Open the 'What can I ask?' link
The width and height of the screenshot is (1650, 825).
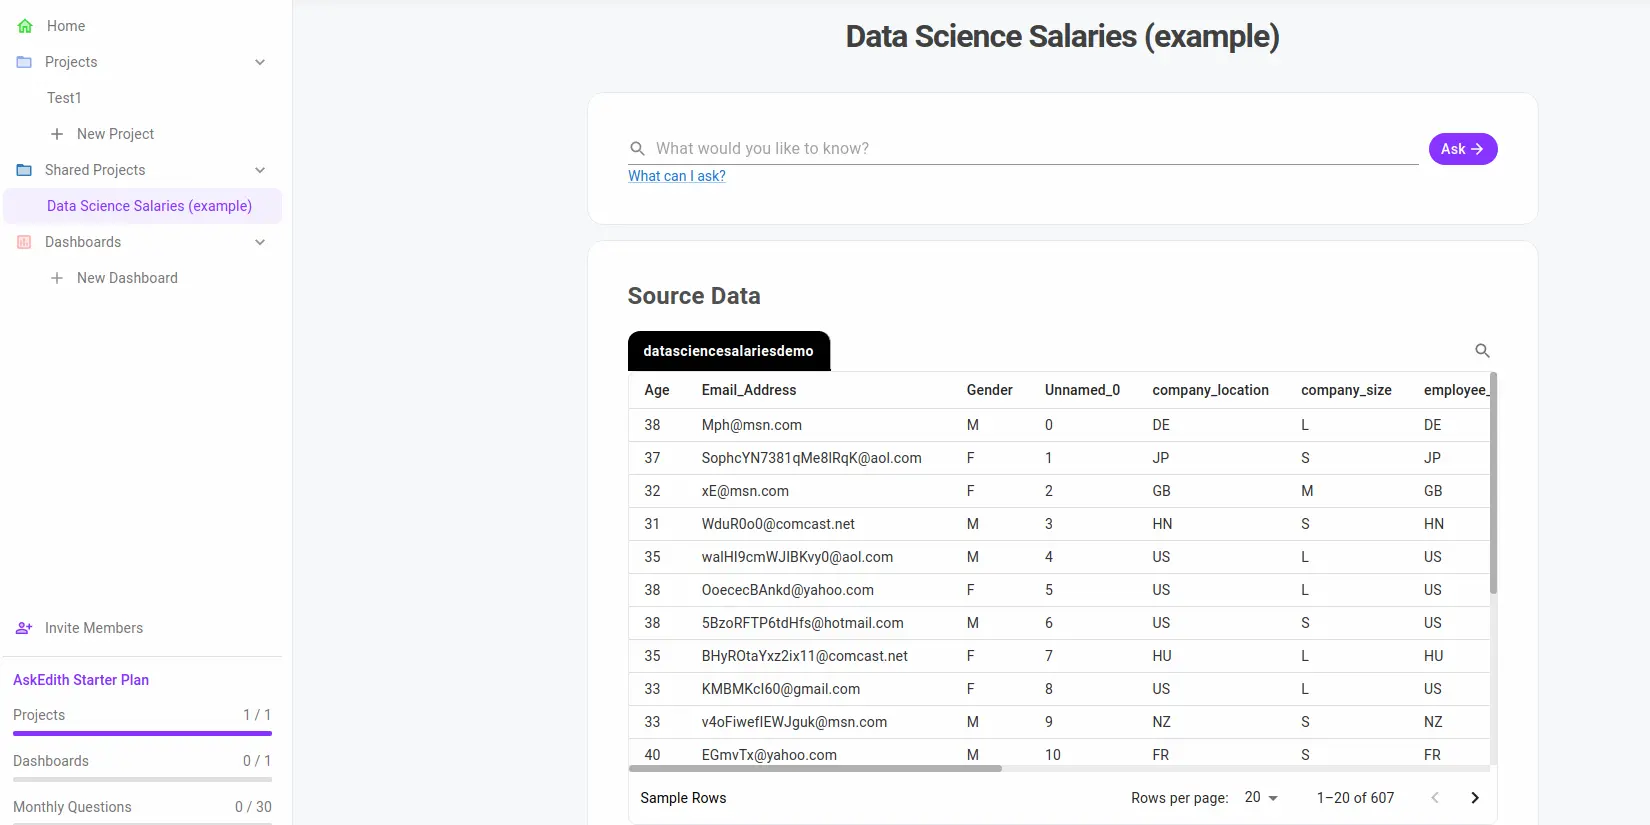677,176
